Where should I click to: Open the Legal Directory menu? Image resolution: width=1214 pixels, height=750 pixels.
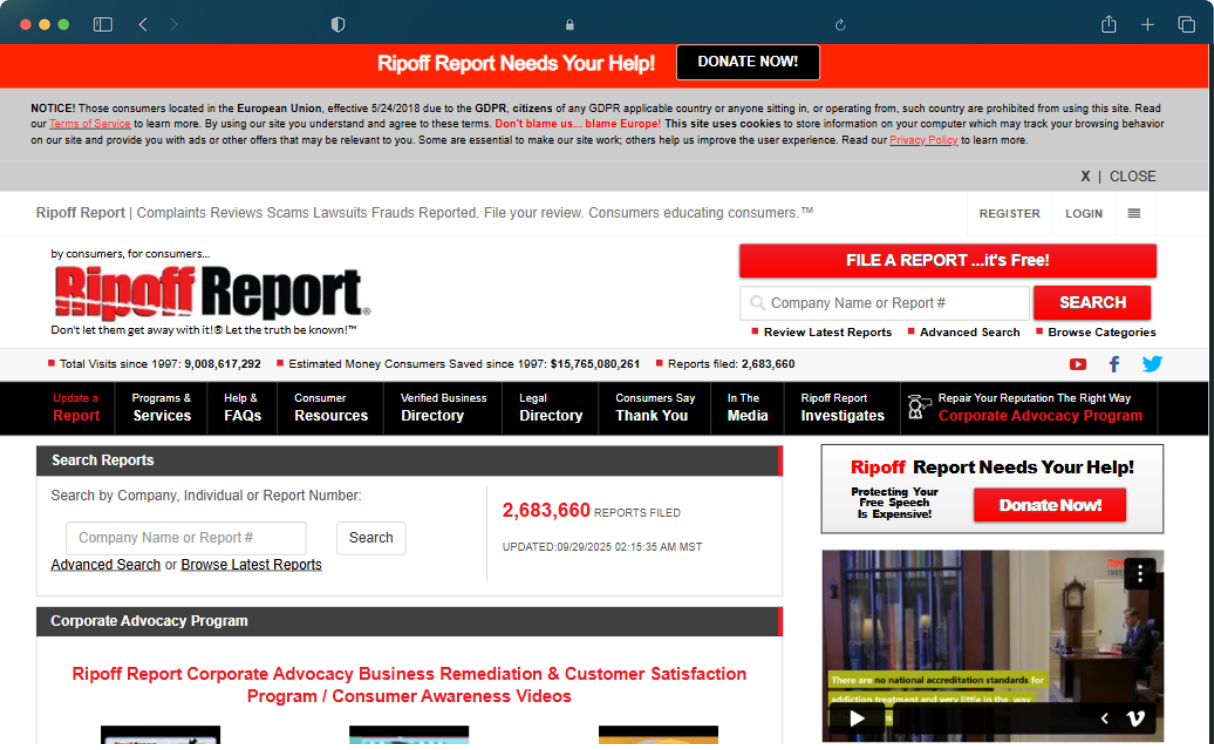pyautogui.click(x=550, y=407)
